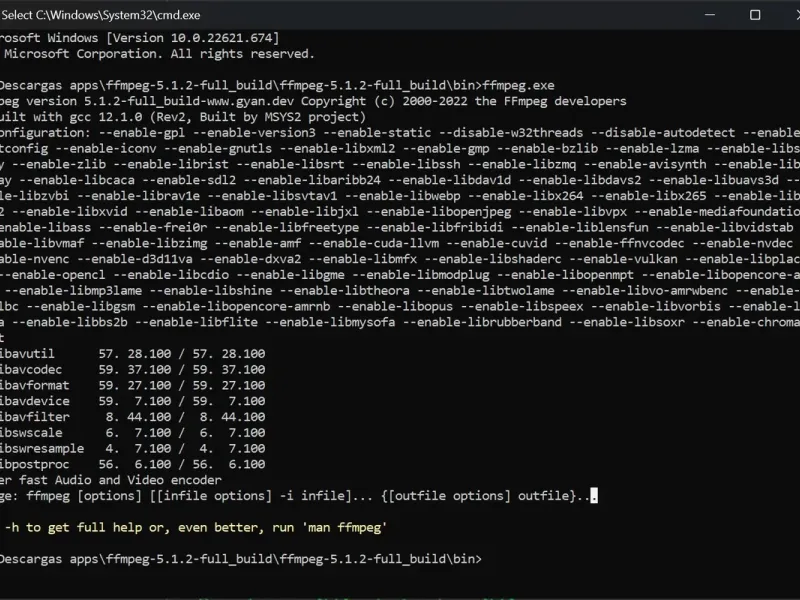Click the --disable-w32threads flag
This screenshot has height=600, width=800.
coord(510,133)
